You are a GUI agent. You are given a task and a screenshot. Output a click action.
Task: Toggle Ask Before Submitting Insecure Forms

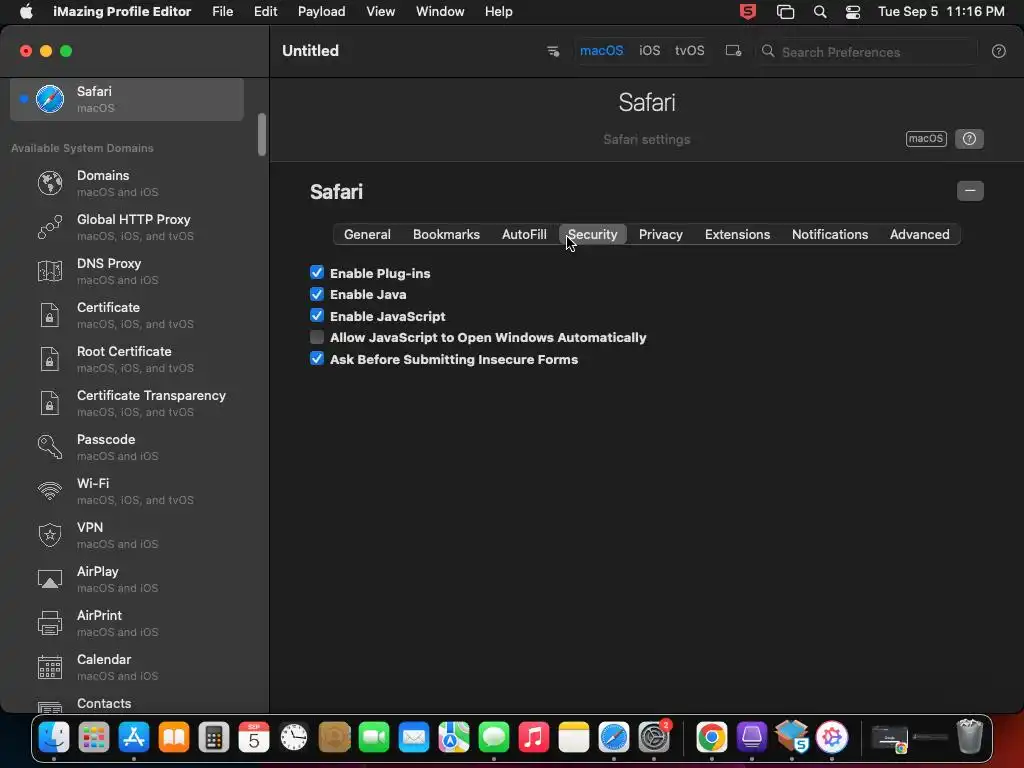[x=317, y=359]
